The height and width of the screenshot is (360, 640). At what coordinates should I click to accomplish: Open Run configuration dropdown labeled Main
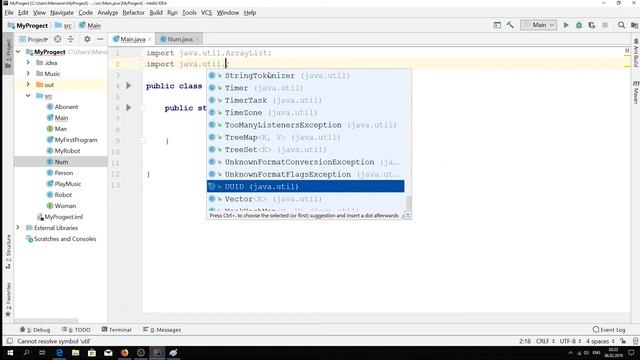(539, 25)
